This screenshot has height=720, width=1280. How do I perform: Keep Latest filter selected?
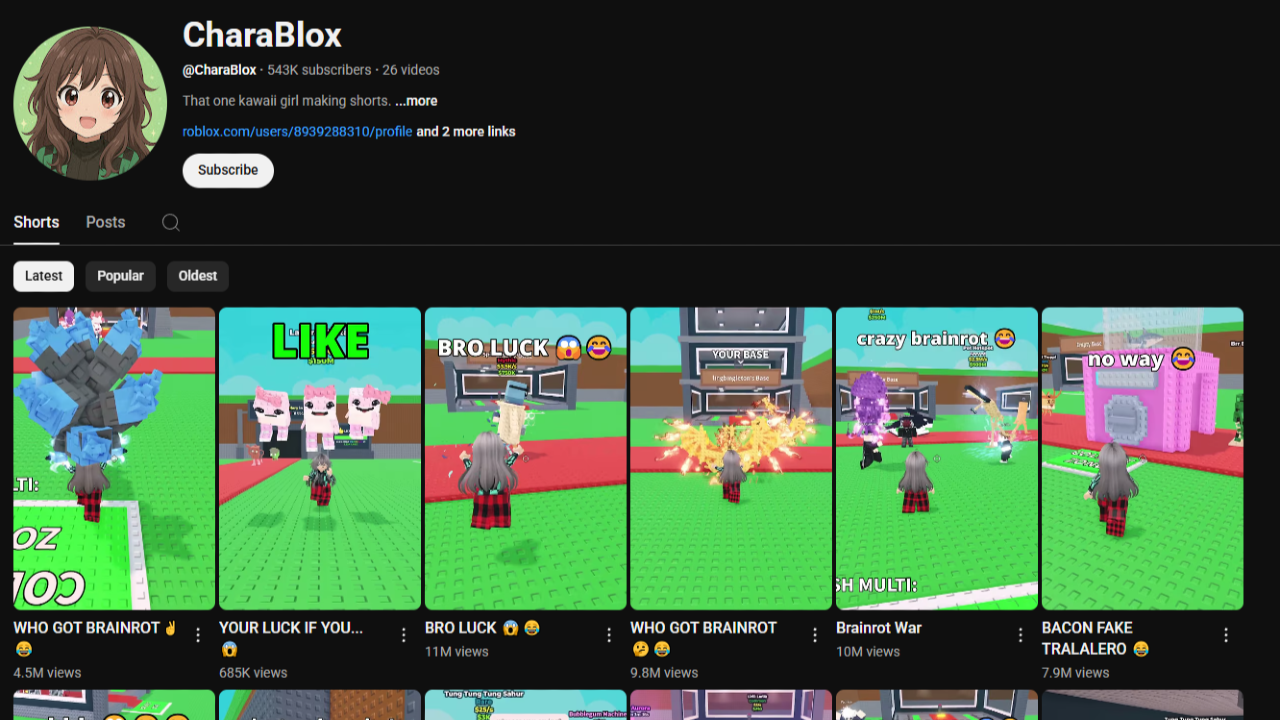(x=43, y=276)
